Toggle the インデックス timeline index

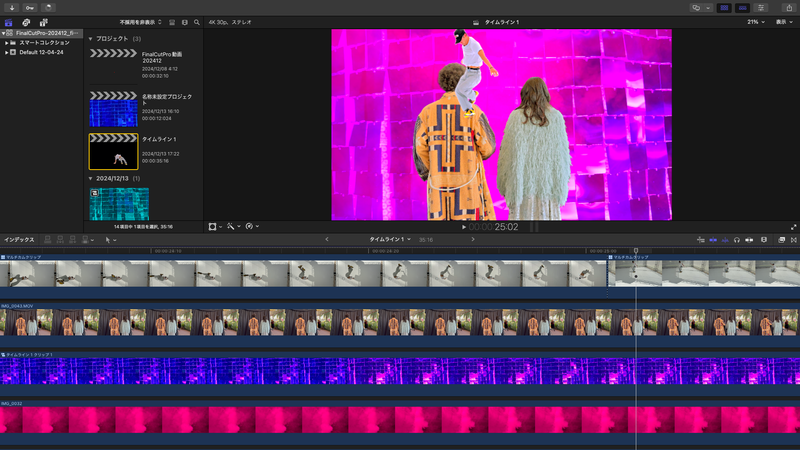(x=19, y=240)
